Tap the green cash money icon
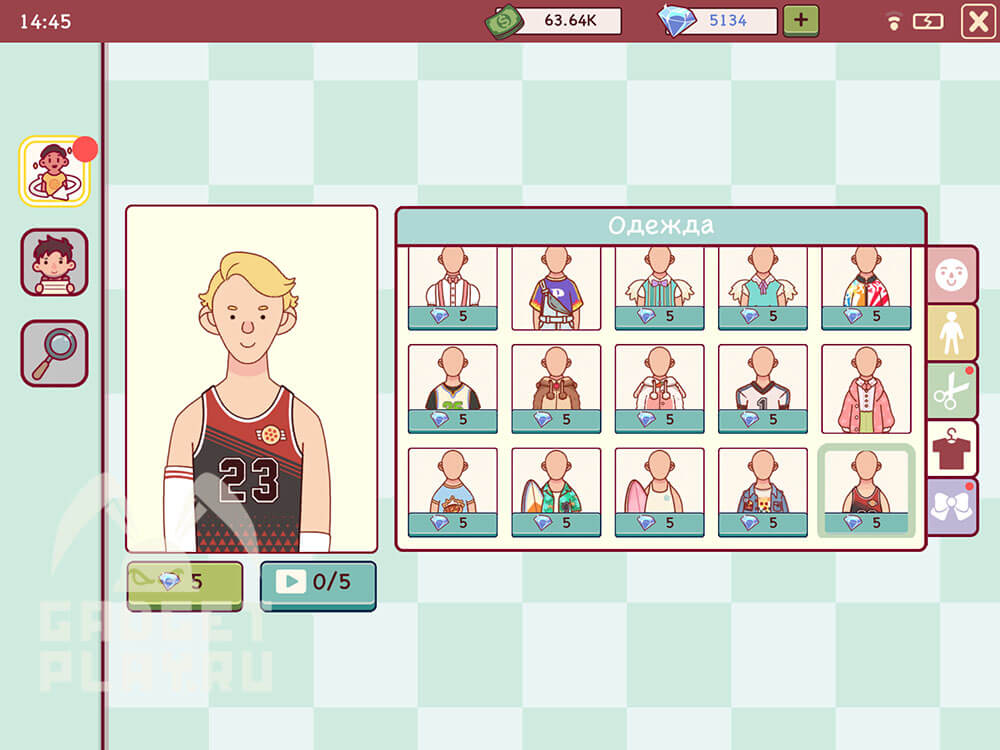 [x=506, y=21]
